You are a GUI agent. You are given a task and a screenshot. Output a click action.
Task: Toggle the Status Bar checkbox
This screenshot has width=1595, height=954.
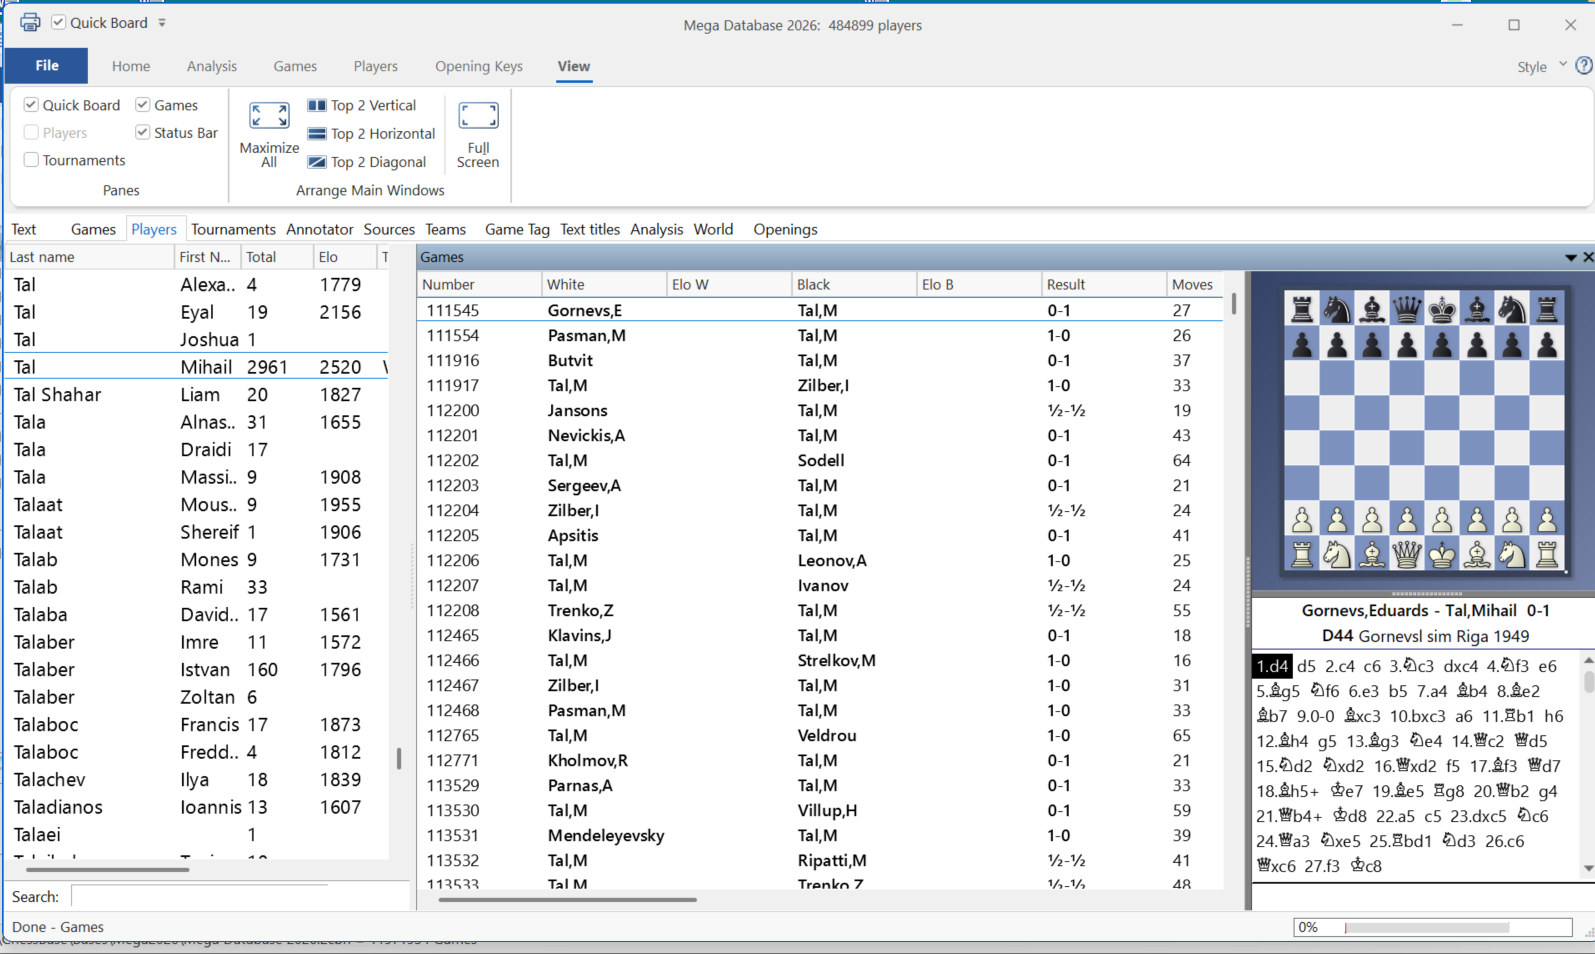click(x=143, y=132)
